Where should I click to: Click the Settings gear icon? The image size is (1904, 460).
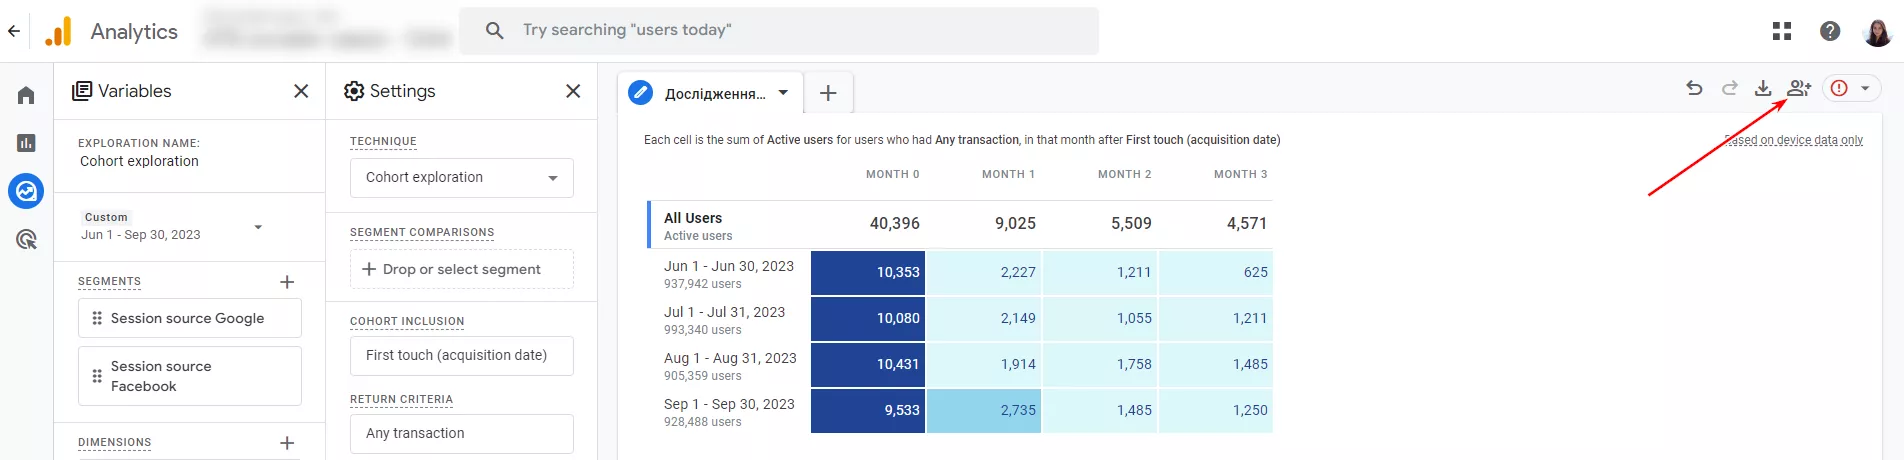354,91
